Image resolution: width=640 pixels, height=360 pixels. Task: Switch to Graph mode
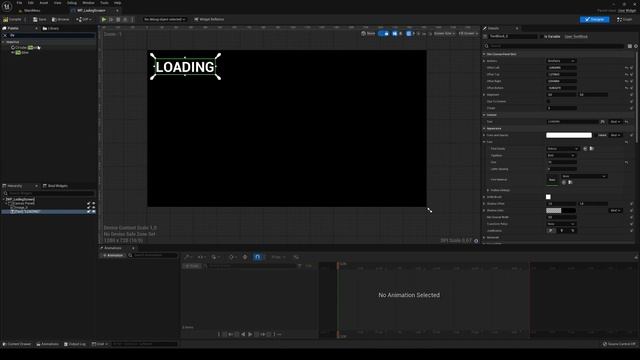[624, 19]
